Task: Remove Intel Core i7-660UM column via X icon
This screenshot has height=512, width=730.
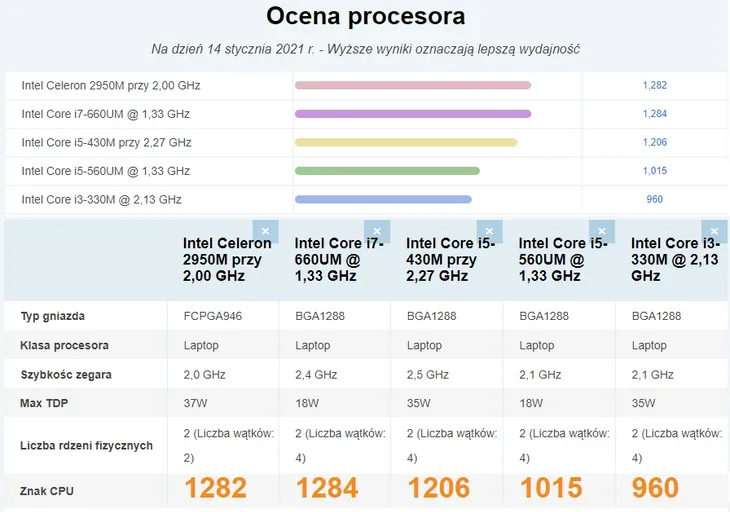Action: point(377,231)
